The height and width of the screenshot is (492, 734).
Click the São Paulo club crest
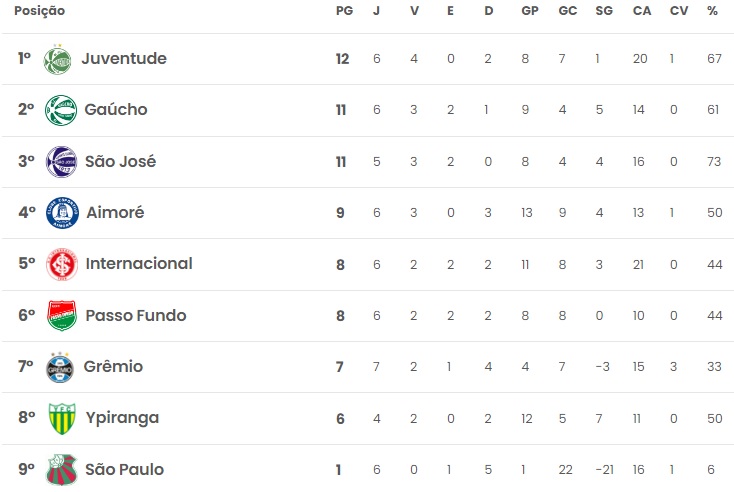61,470
